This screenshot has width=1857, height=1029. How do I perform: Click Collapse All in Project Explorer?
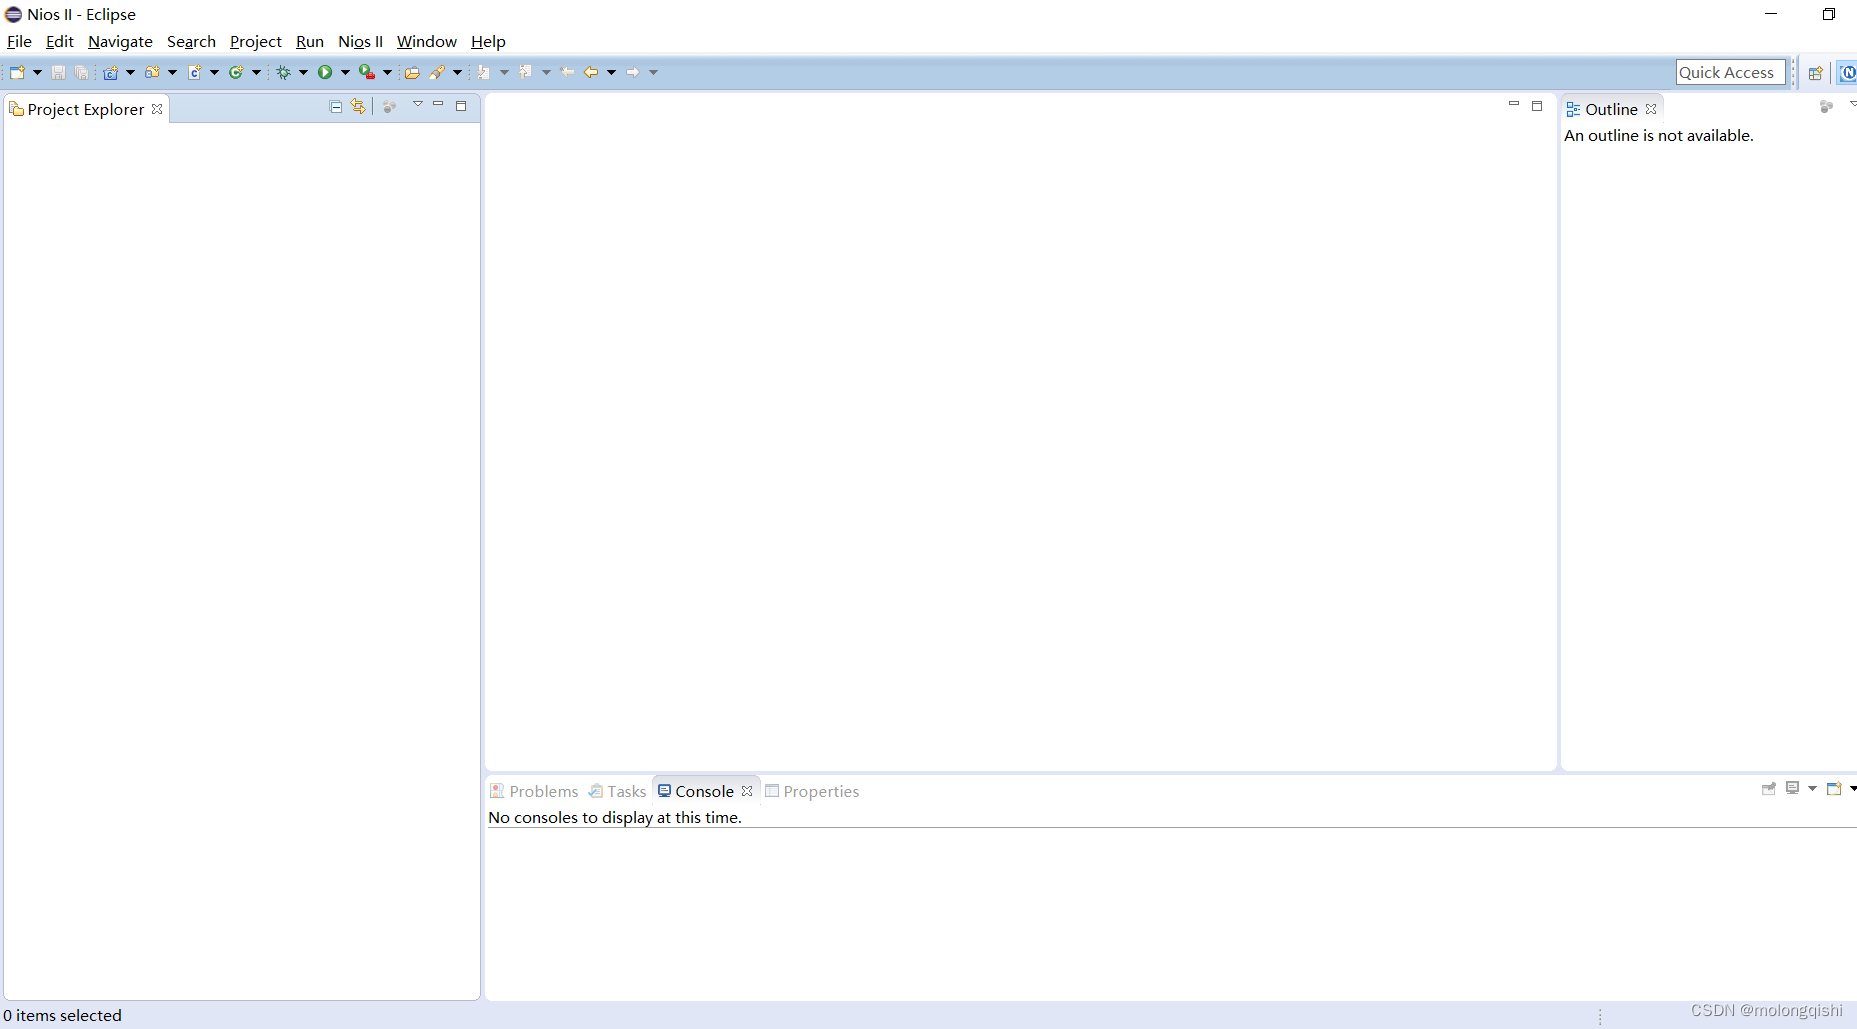pos(336,106)
